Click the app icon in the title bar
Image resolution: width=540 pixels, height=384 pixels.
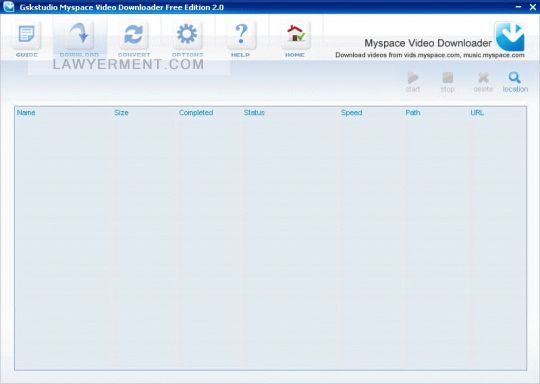click(9, 7)
